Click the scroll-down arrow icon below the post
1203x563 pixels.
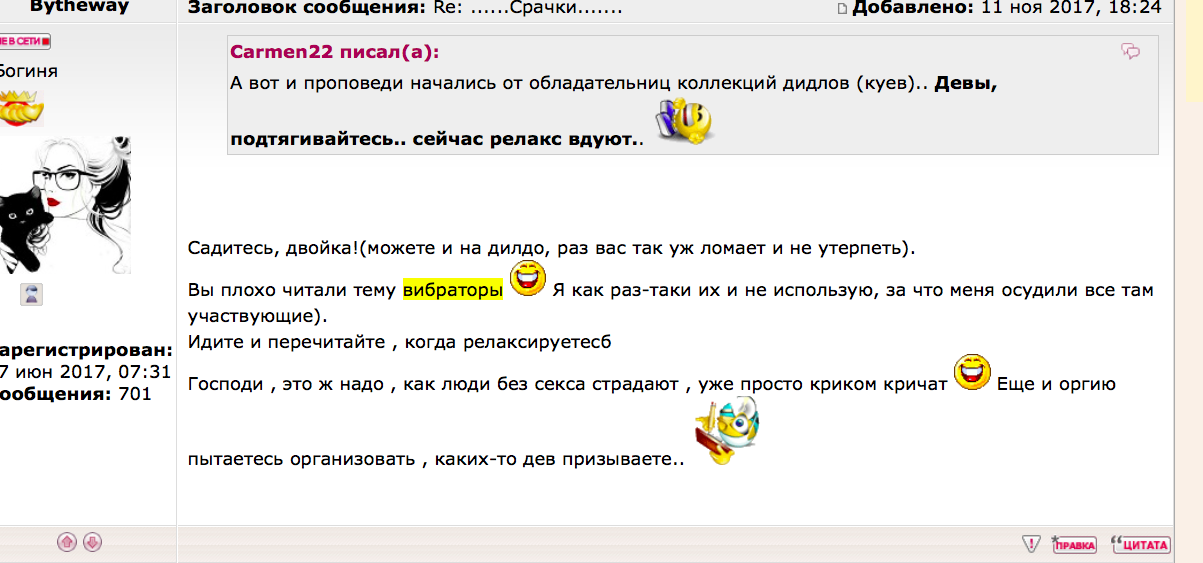pos(92,542)
